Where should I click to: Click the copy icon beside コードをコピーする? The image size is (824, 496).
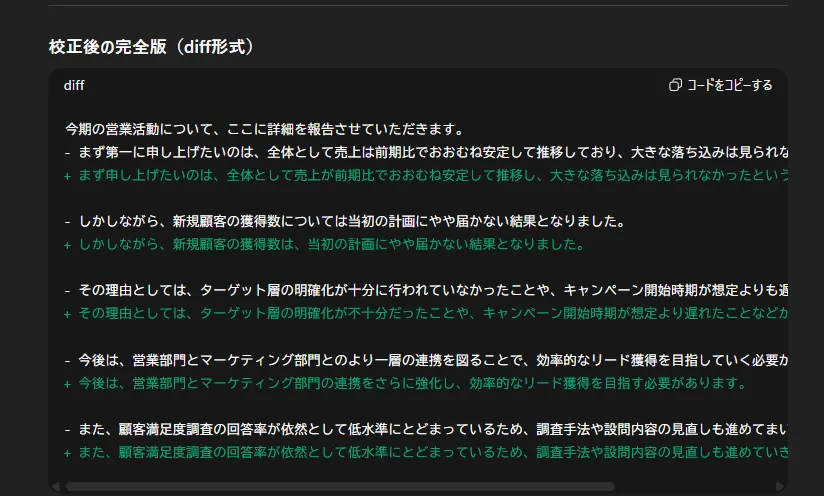(675, 85)
